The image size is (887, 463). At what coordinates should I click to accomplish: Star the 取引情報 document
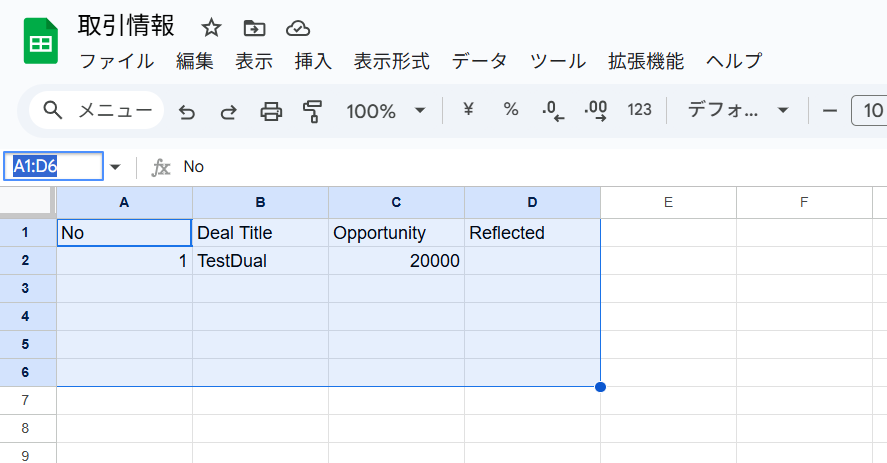pos(211,27)
